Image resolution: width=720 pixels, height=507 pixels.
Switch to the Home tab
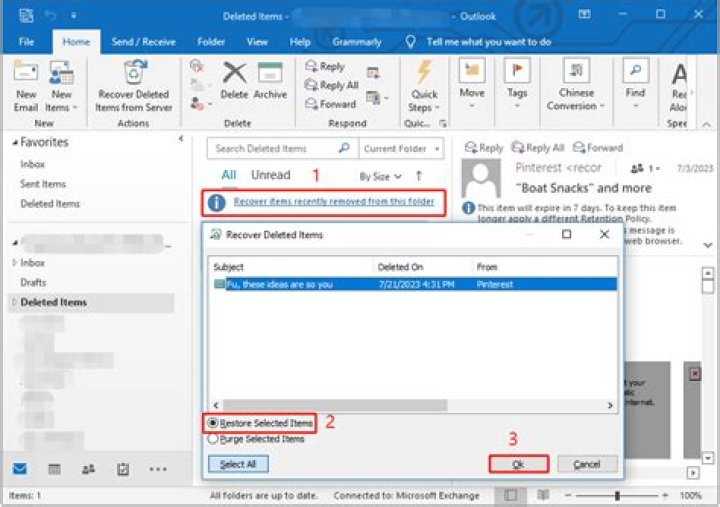pyautogui.click(x=76, y=42)
